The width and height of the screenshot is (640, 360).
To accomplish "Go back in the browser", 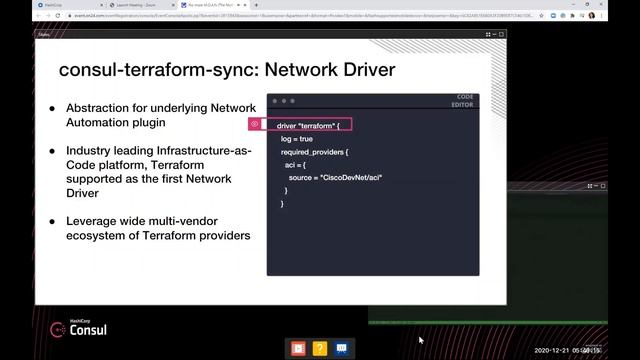I will coord(38,16).
